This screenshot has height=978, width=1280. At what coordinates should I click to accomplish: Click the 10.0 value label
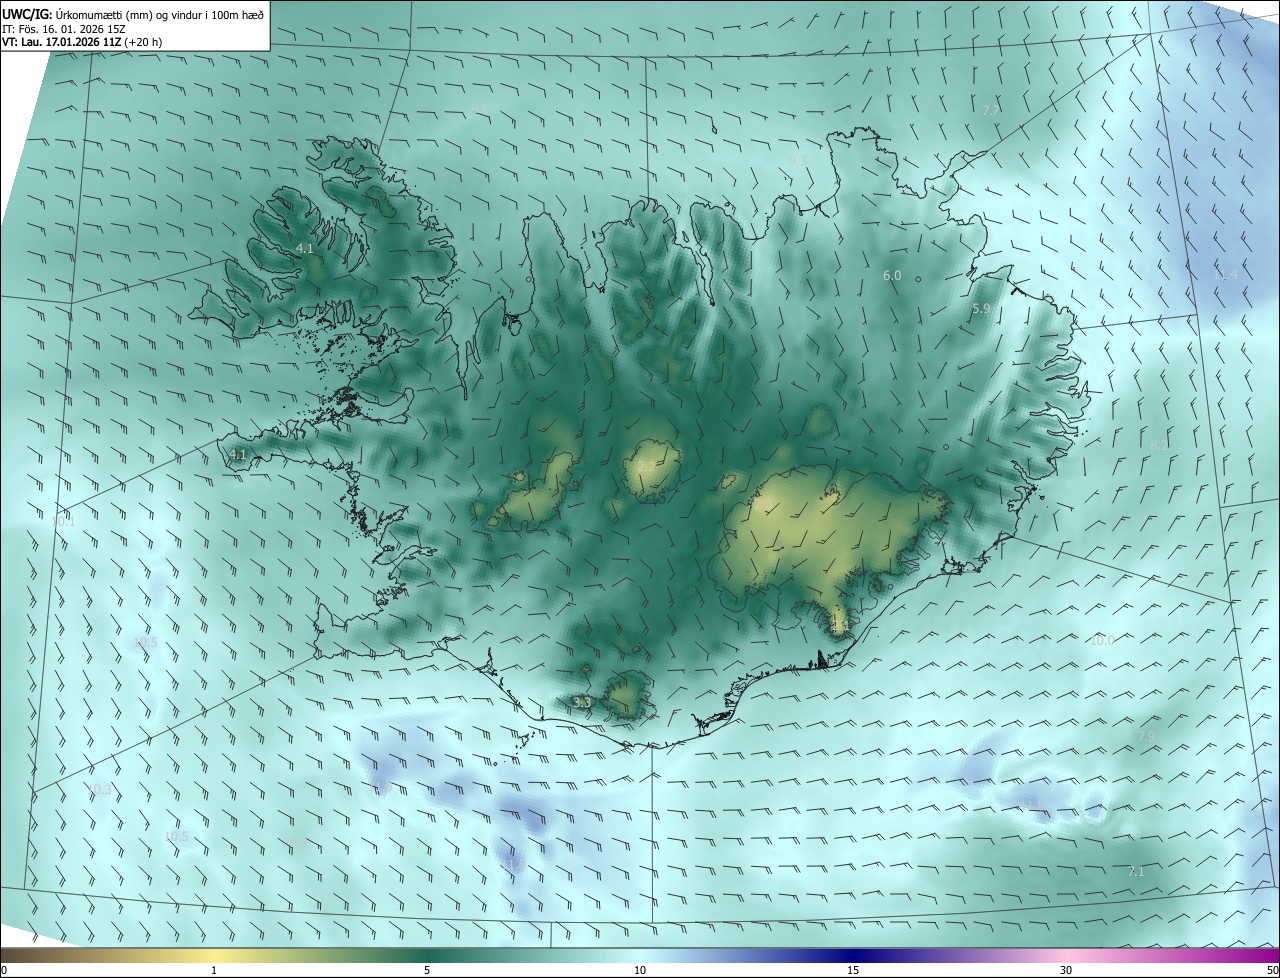click(1101, 640)
